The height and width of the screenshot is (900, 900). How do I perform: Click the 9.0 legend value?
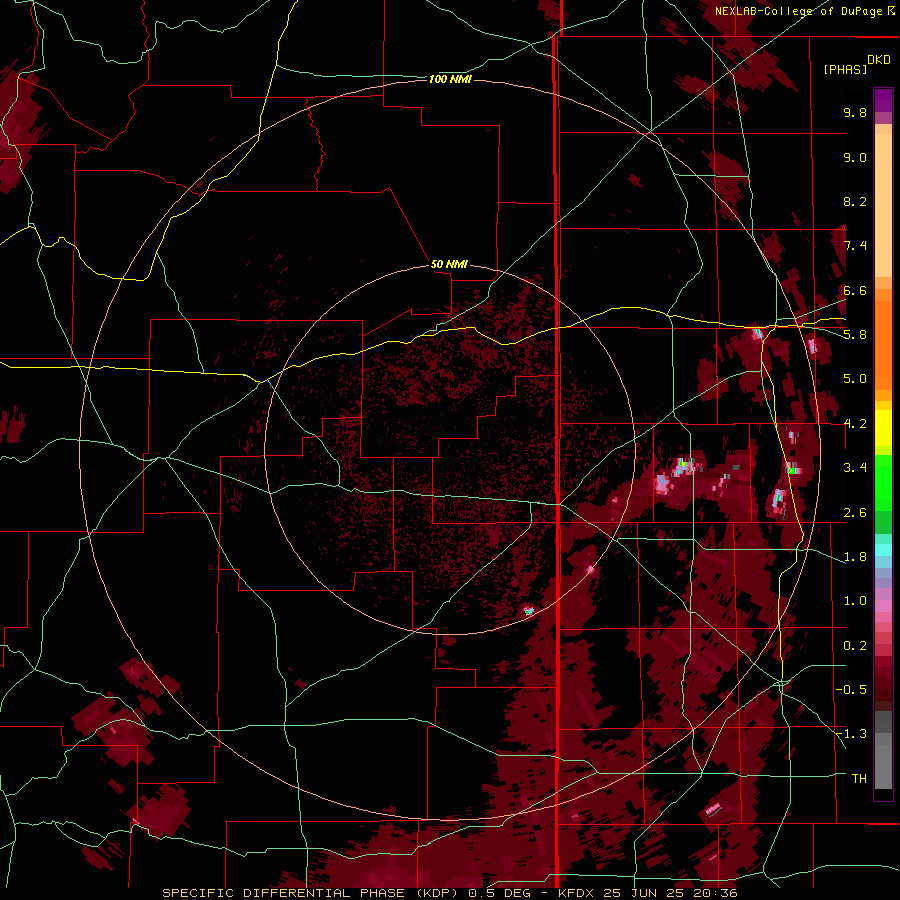[855, 157]
